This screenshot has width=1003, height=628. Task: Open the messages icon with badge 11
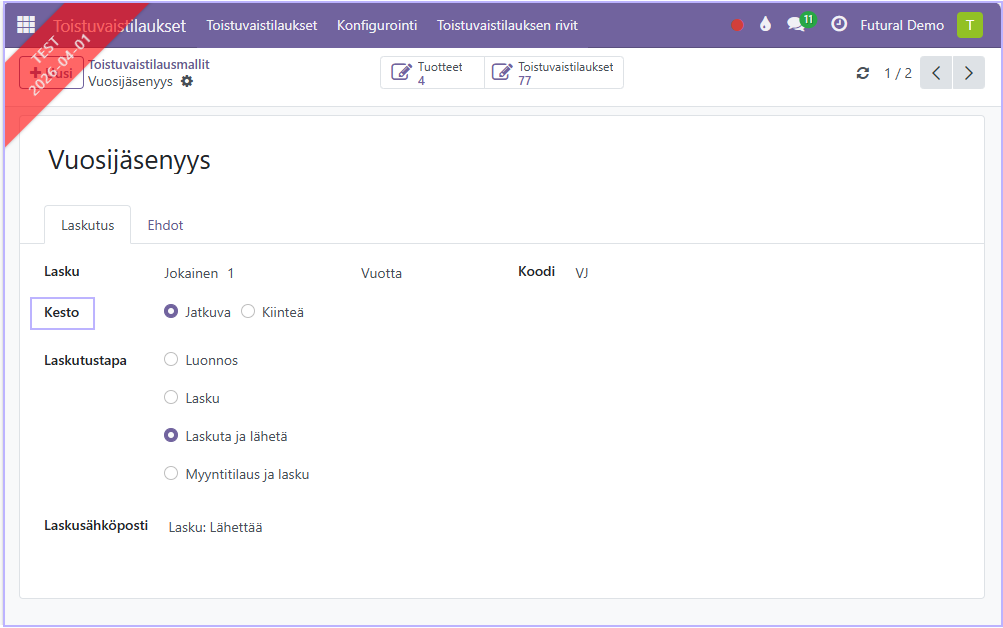[797, 25]
